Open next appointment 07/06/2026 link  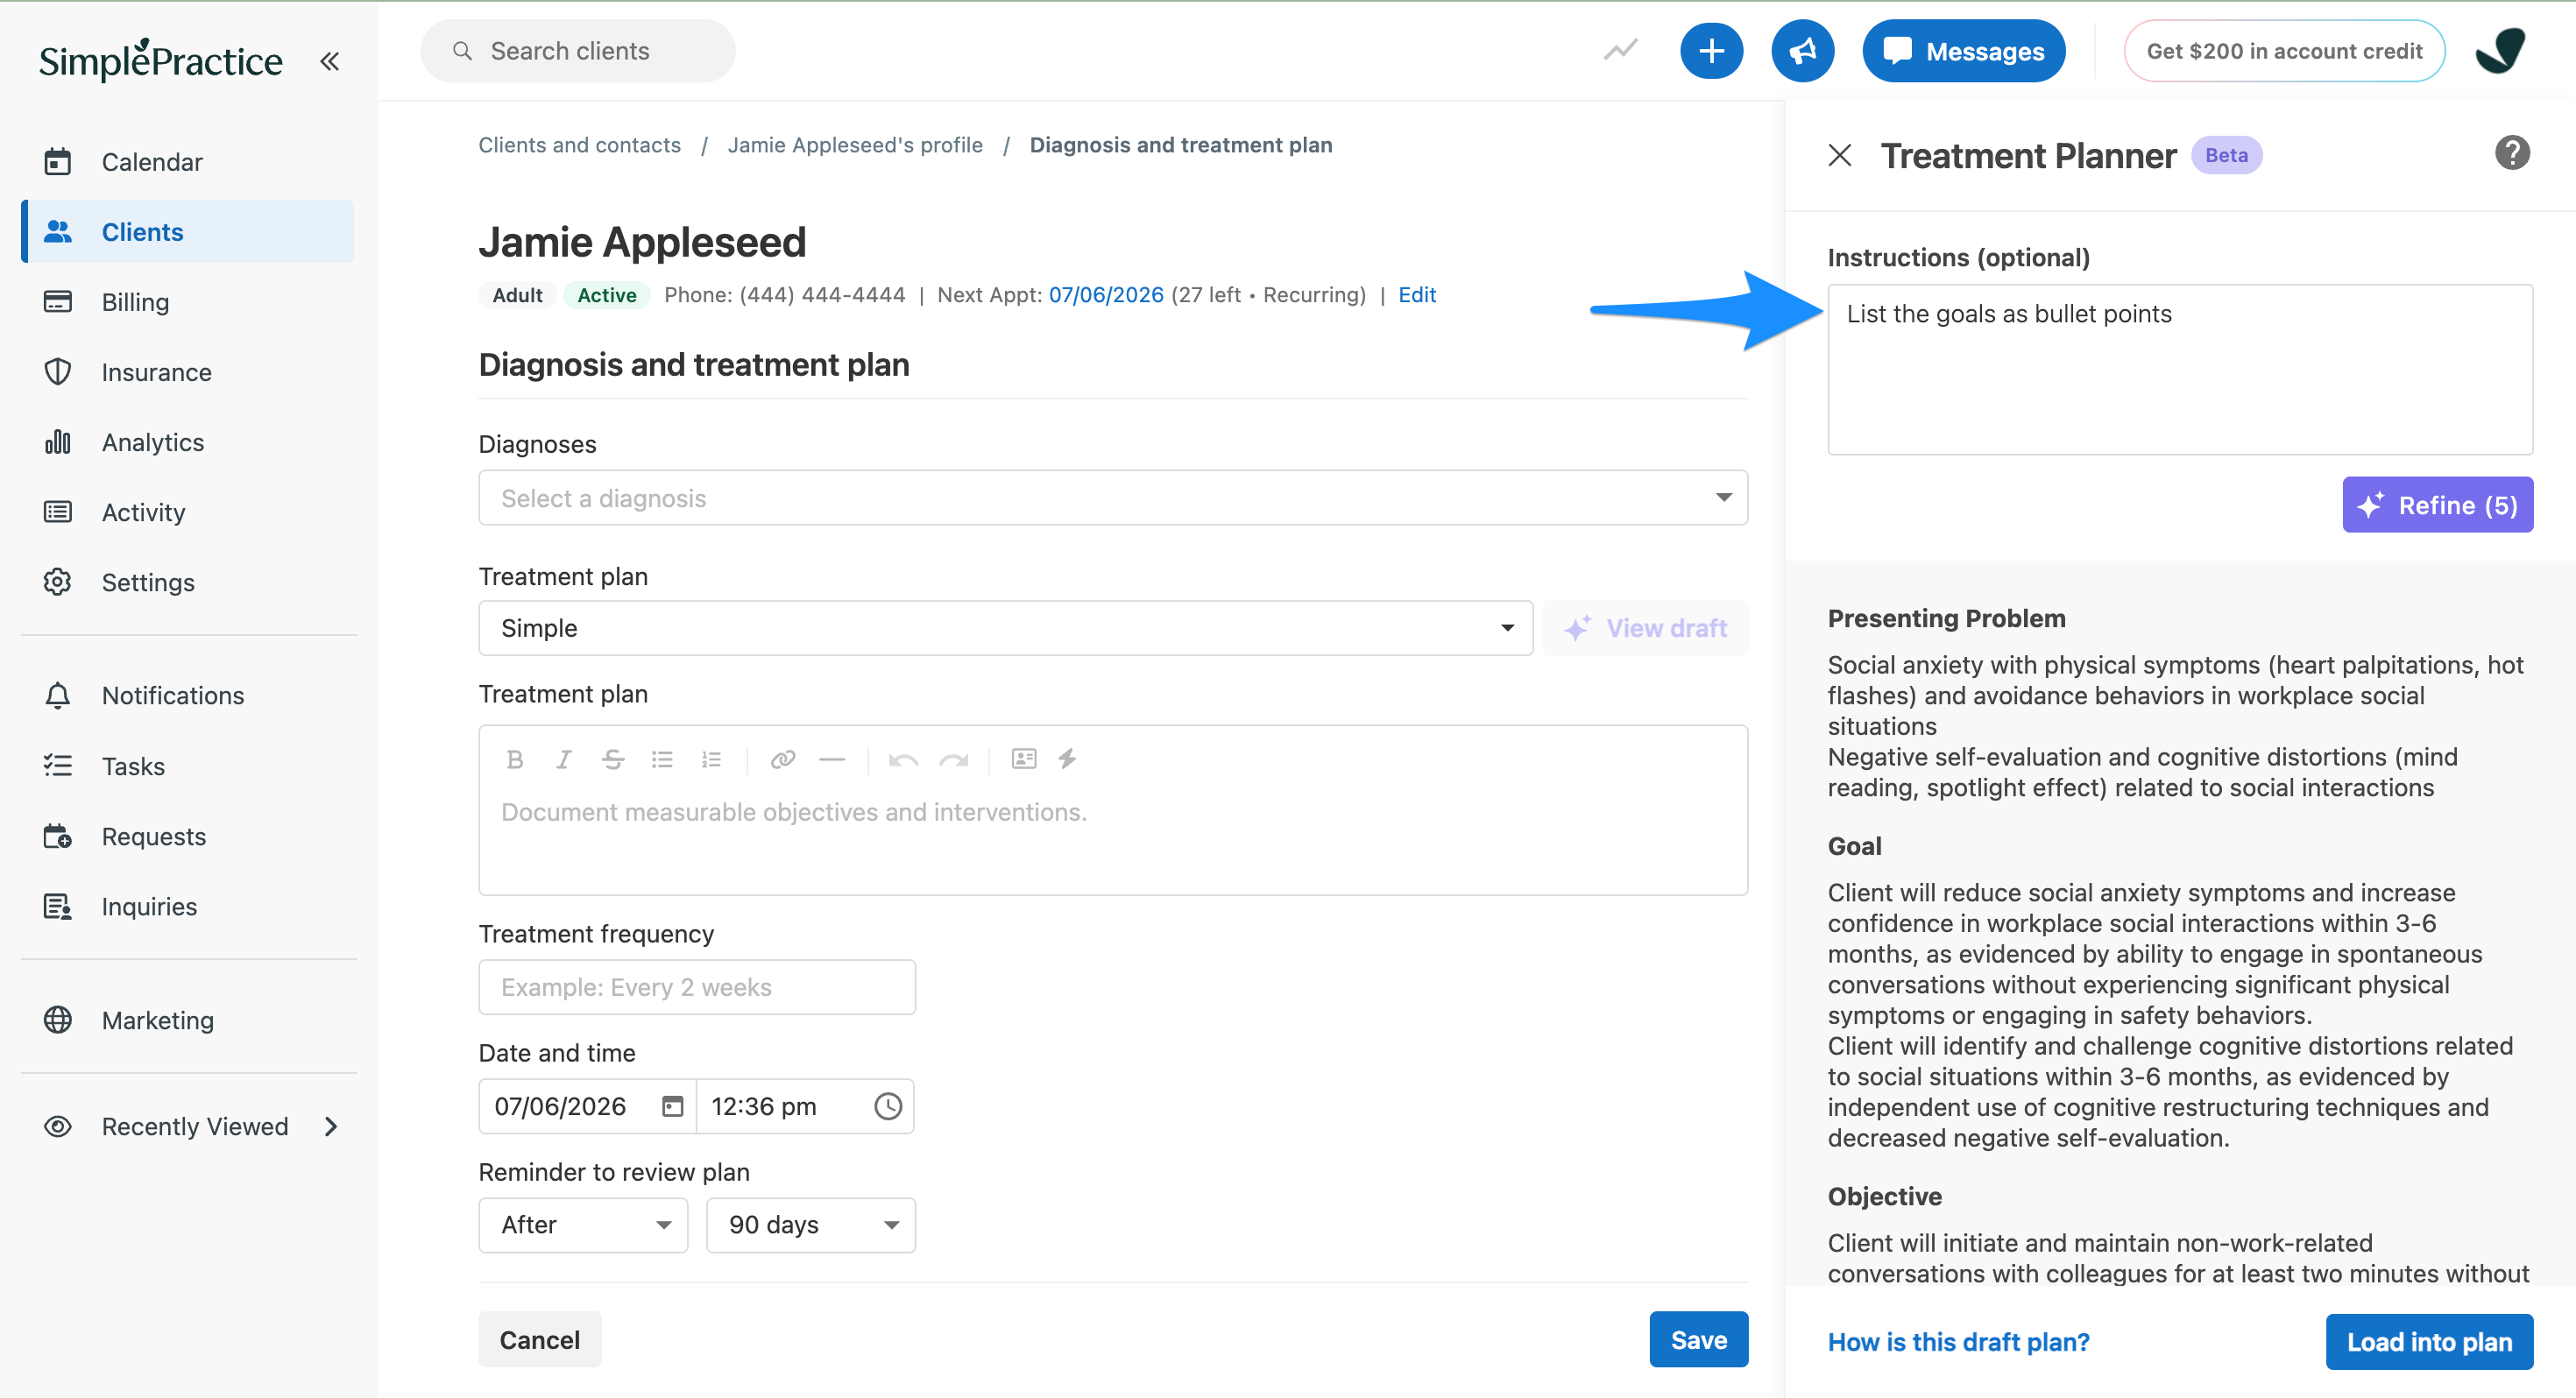click(1106, 295)
